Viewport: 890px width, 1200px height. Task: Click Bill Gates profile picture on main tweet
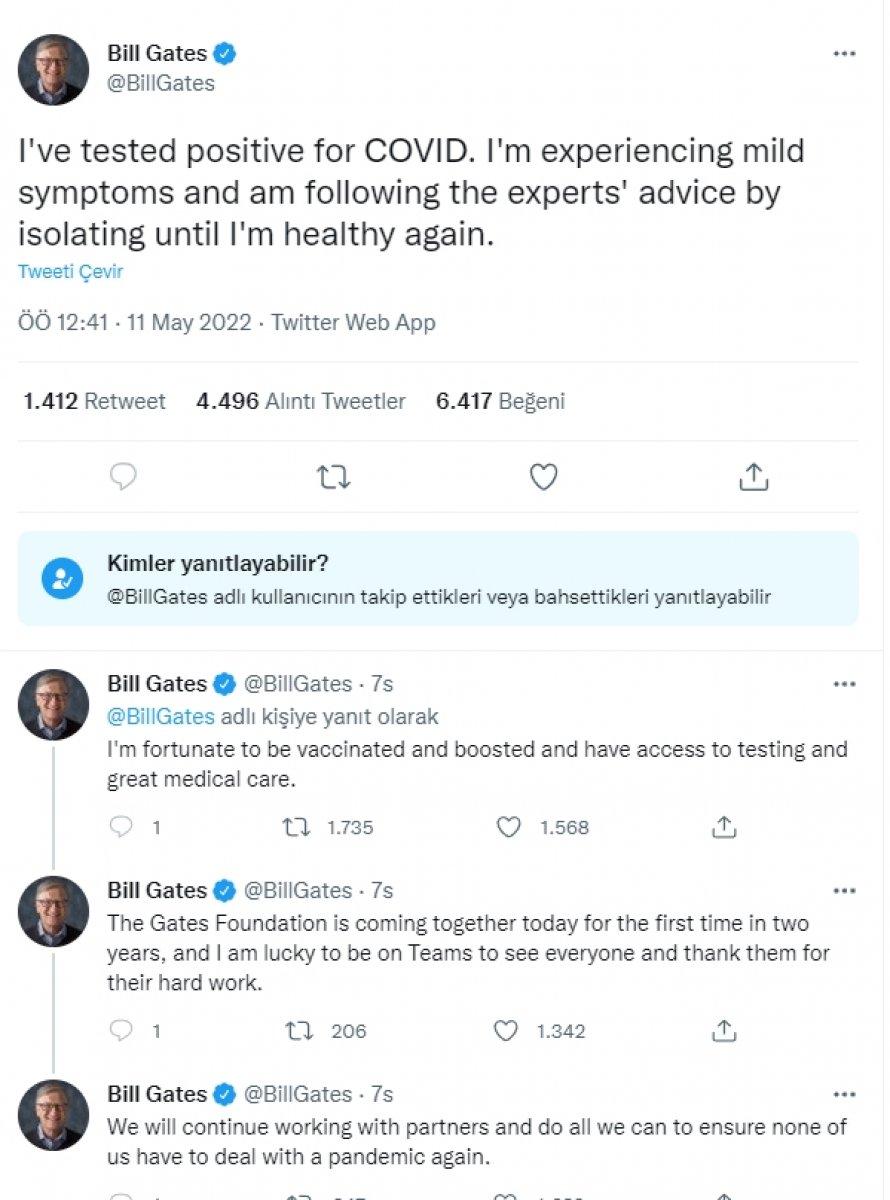click(x=53, y=70)
